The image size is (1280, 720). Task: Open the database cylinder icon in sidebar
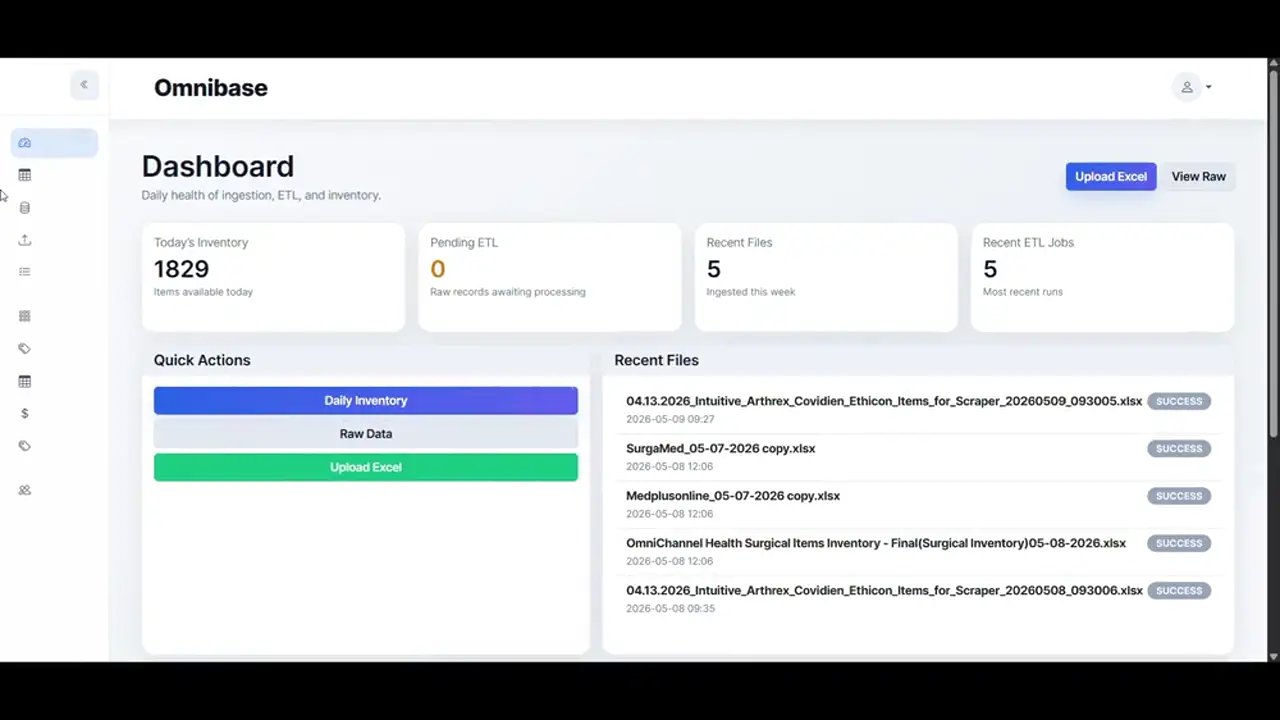pos(25,208)
